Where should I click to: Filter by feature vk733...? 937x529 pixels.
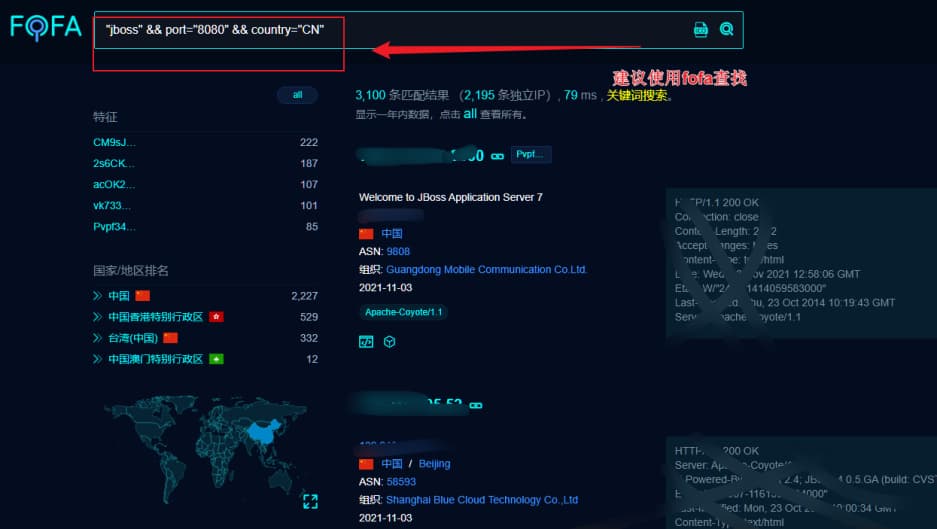pos(112,206)
